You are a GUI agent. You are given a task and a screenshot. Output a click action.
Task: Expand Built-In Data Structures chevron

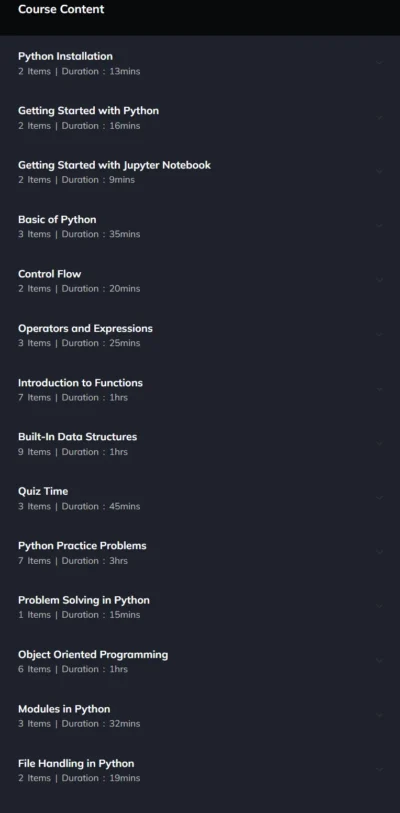coord(379,443)
